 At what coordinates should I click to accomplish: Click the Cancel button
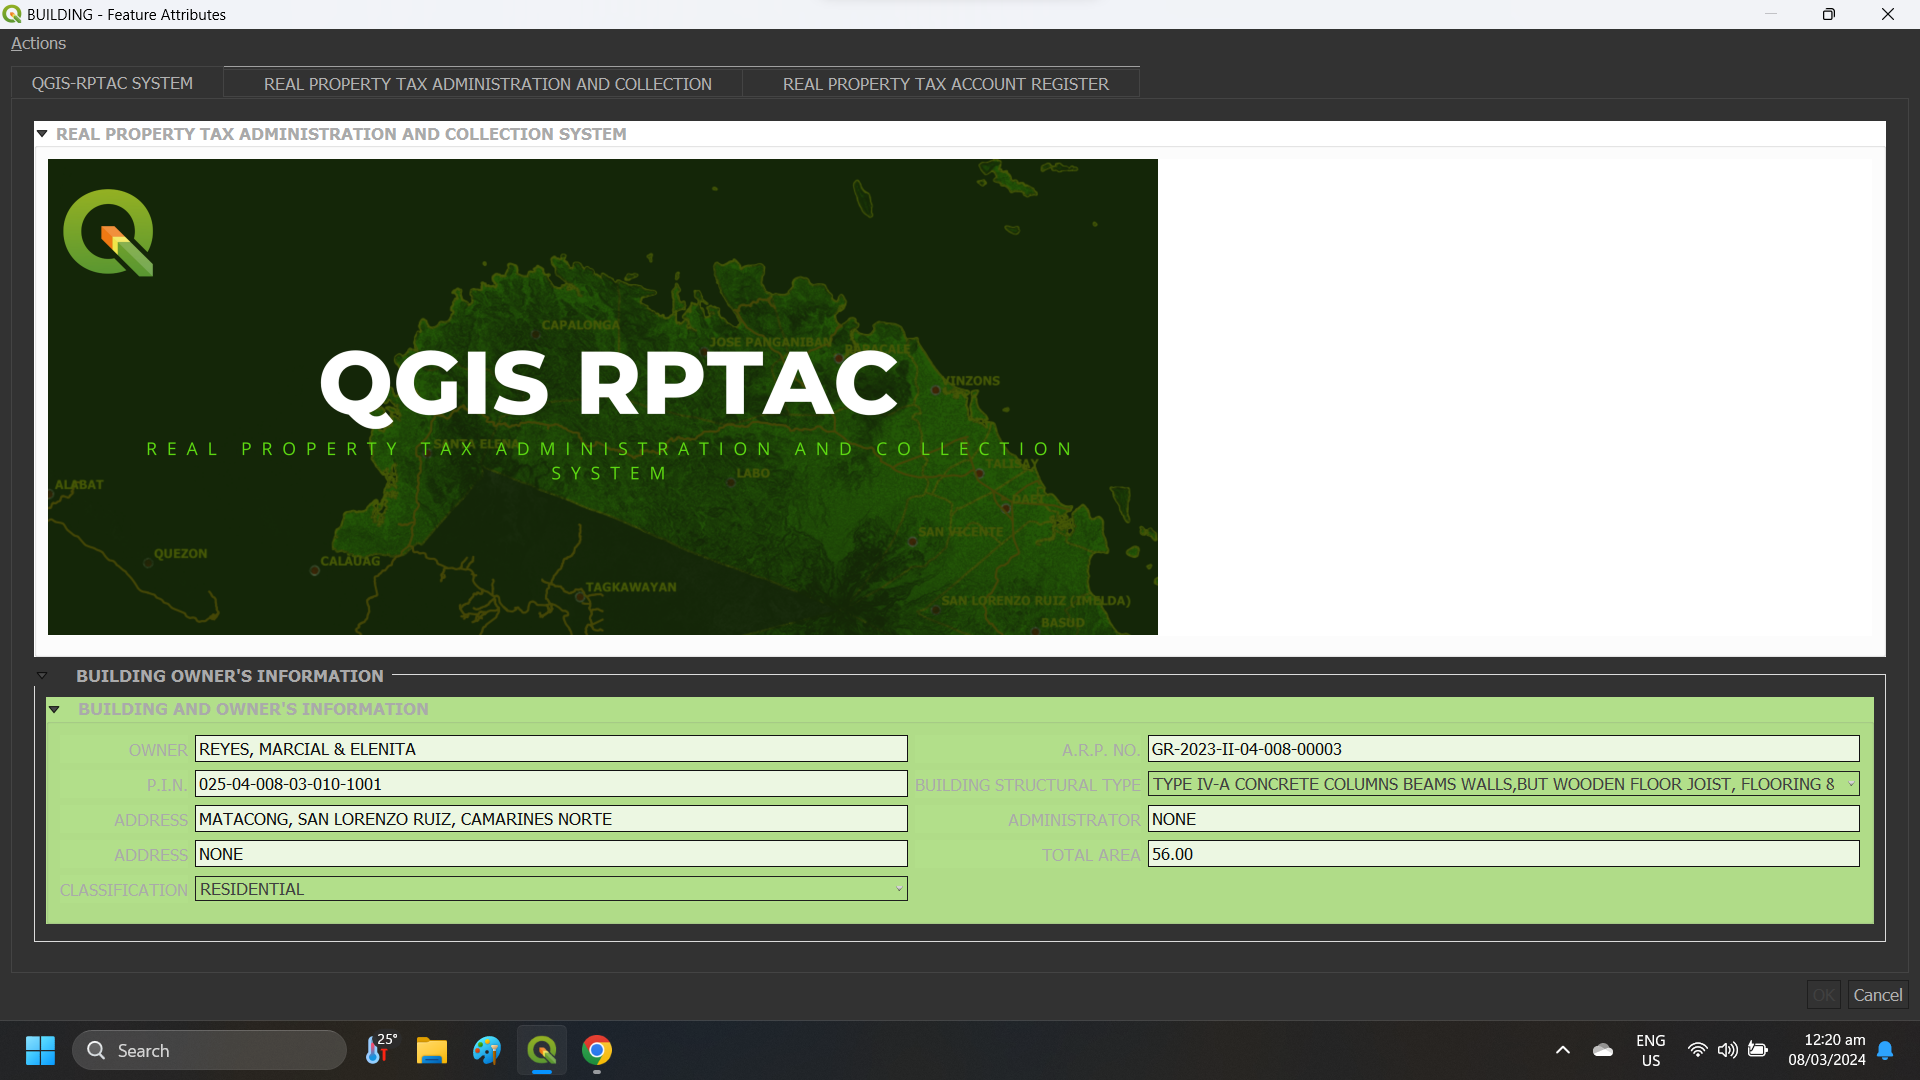tap(1876, 995)
